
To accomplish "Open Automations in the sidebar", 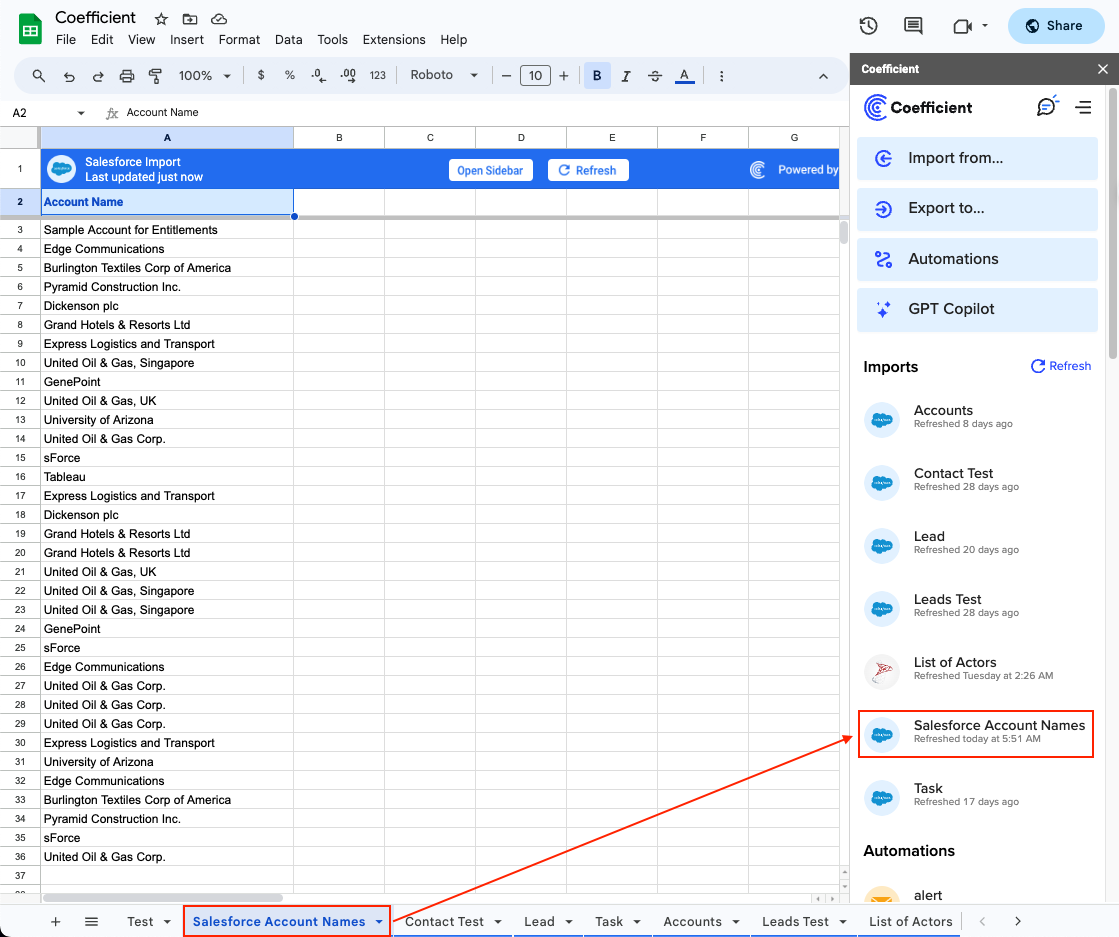I will pos(977,259).
